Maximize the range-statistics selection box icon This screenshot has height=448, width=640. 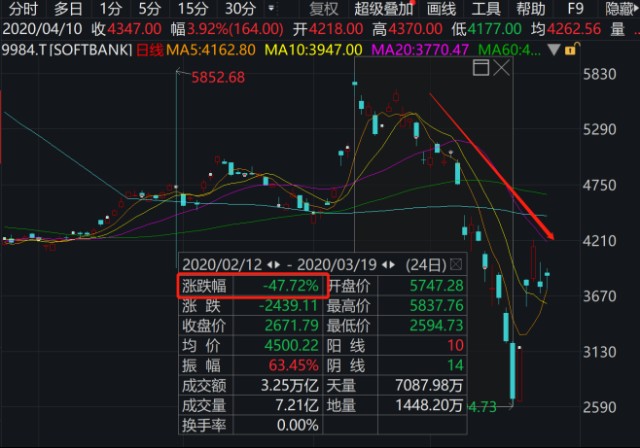481,67
